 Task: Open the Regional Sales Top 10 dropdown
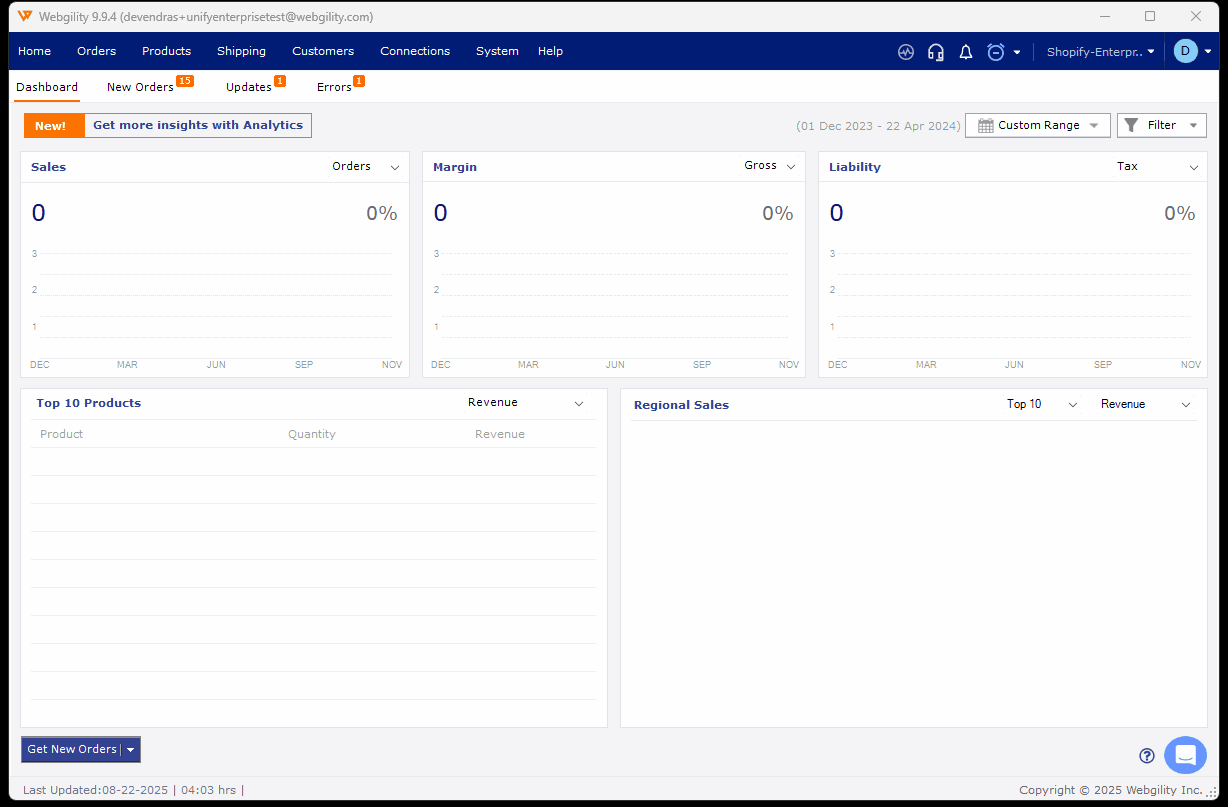1042,404
